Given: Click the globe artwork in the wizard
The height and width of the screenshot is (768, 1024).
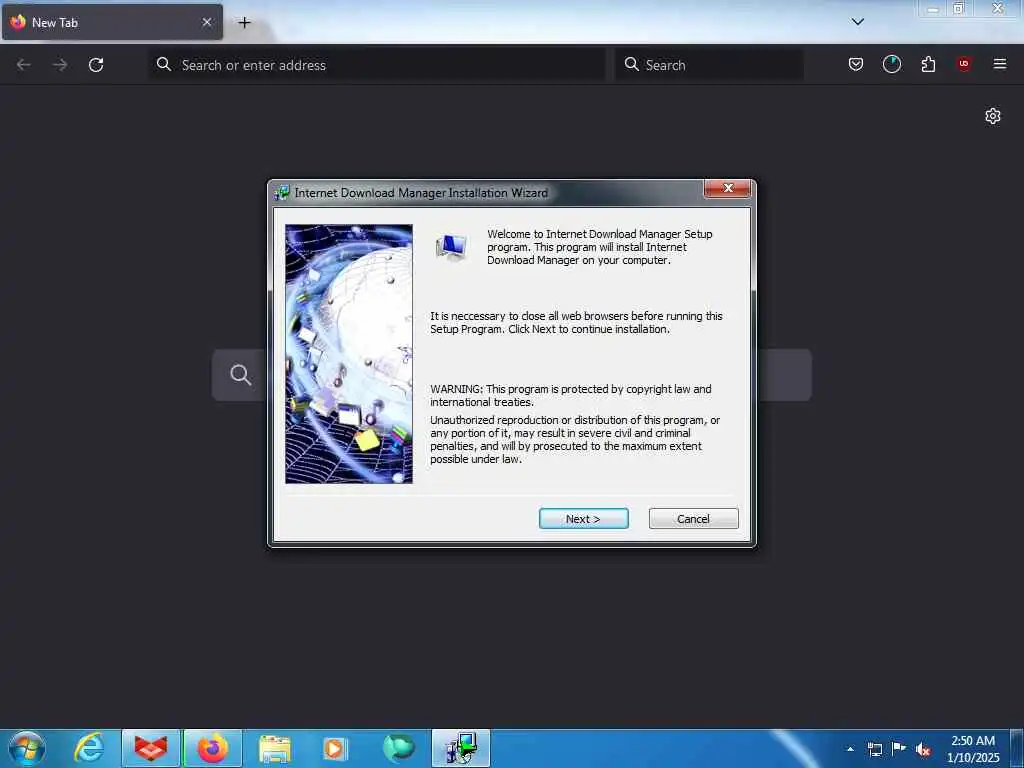Looking at the screenshot, I should [x=349, y=354].
